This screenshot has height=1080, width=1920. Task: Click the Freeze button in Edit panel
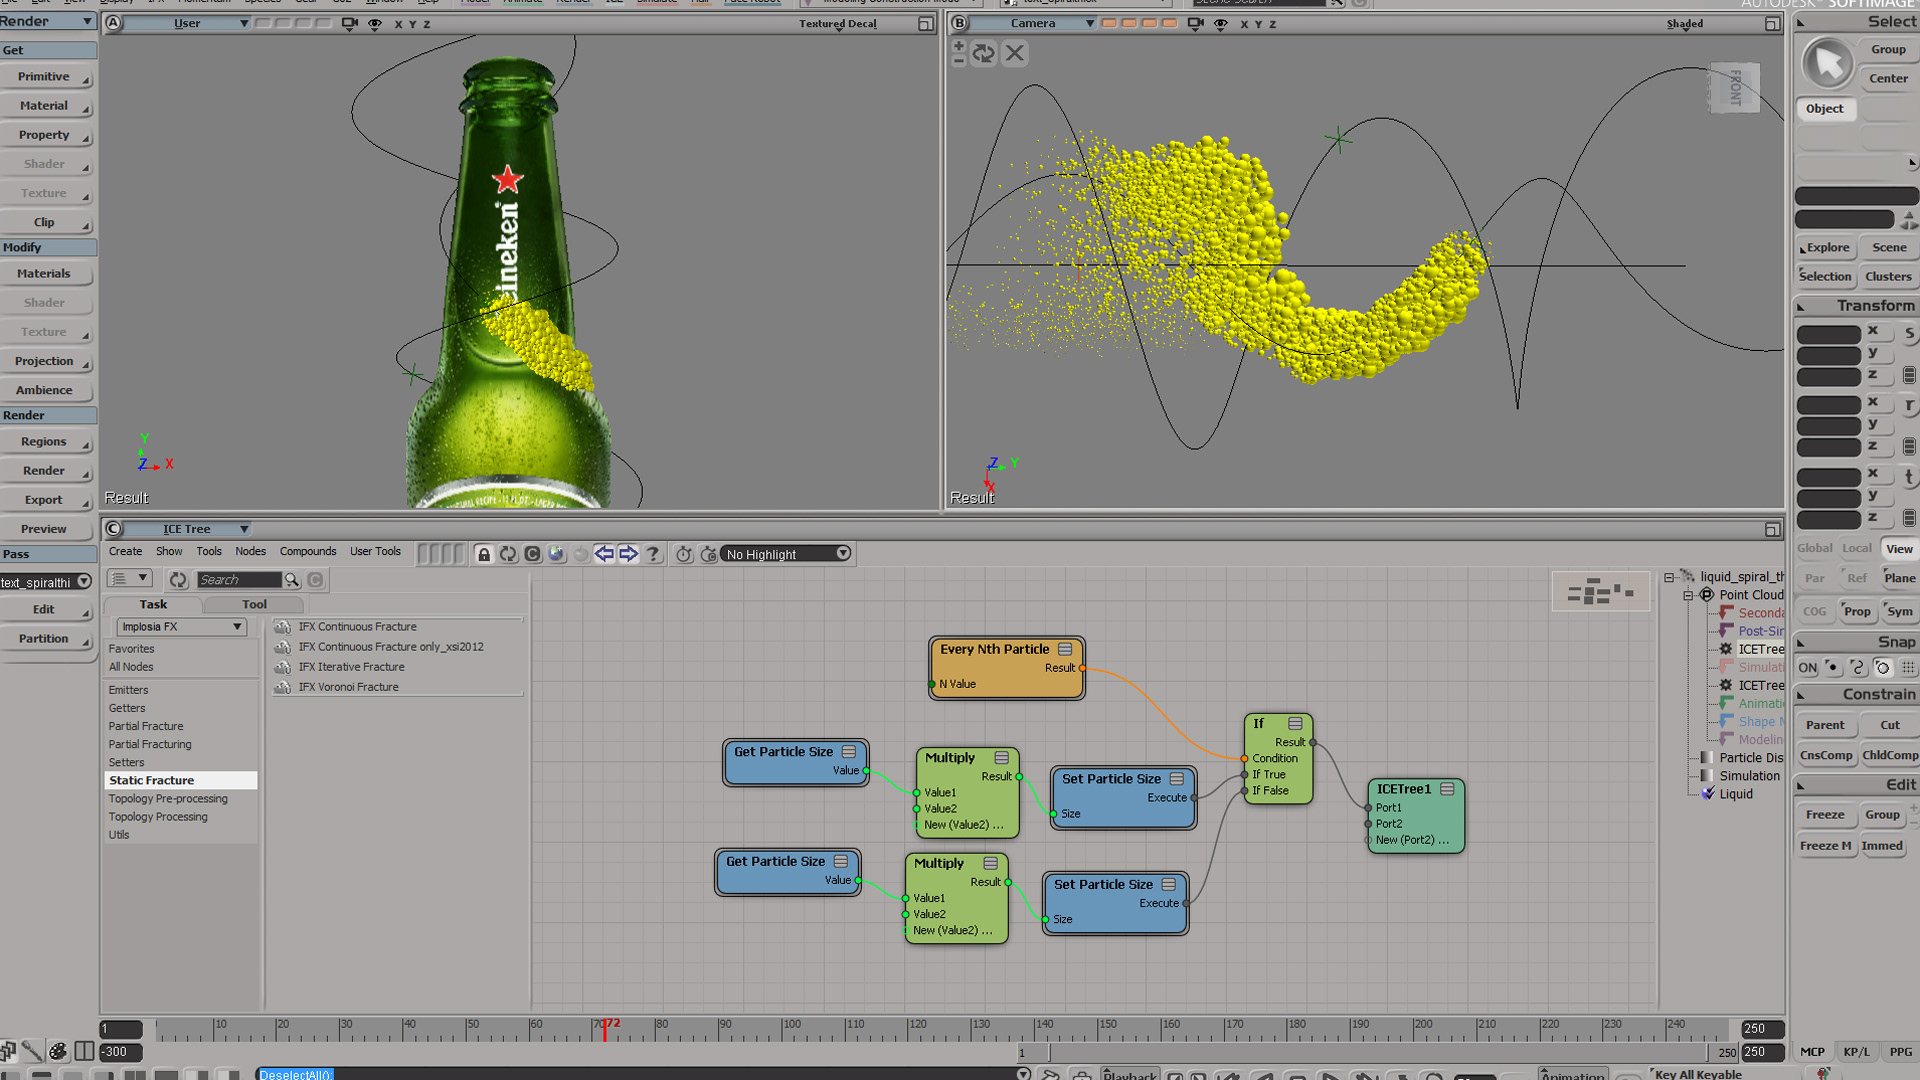[1825, 815]
